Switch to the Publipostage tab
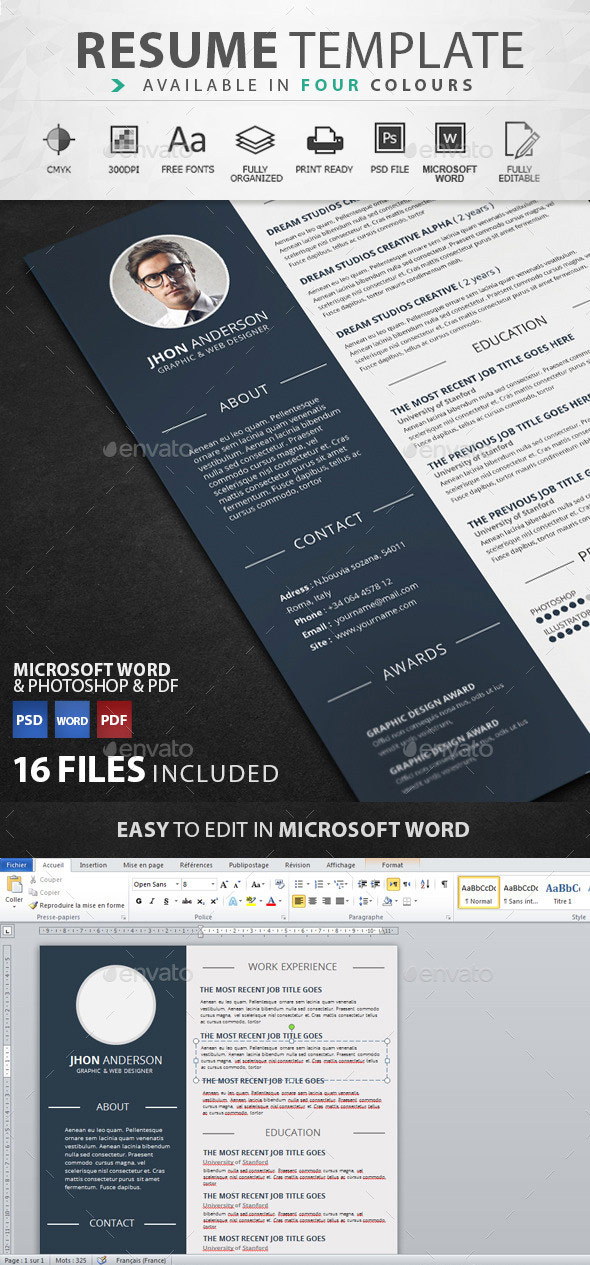The height and width of the screenshot is (1265, 590). click(x=249, y=865)
